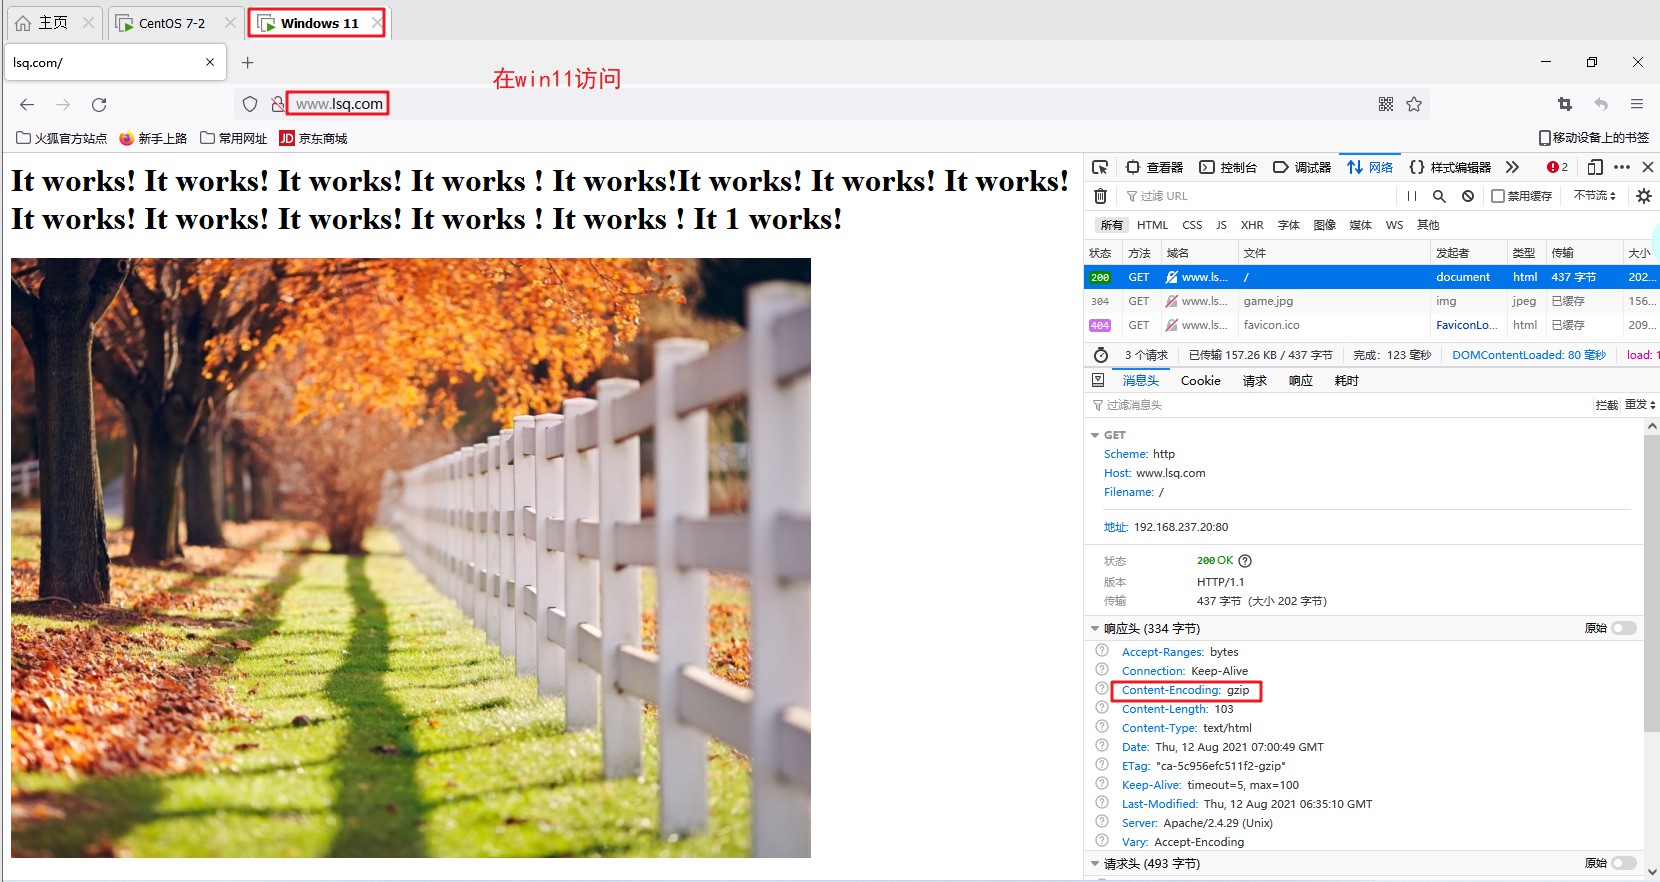Open the 移动设备上的书签 folder
Screen dimensions: 1660x882
1593,138
